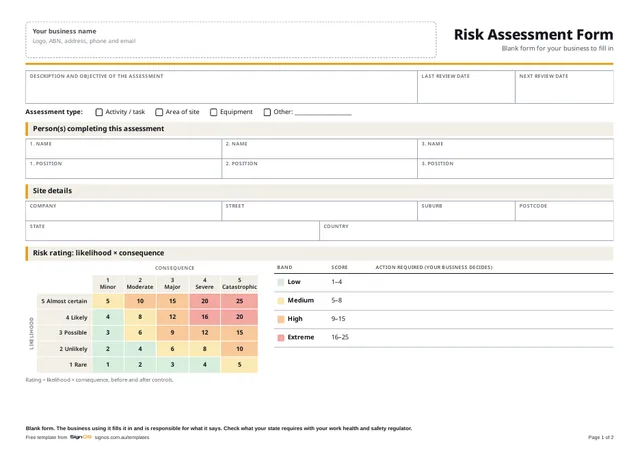This screenshot has width=640, height=452.
Task: Click the 3. Name field
Action: 515,149
